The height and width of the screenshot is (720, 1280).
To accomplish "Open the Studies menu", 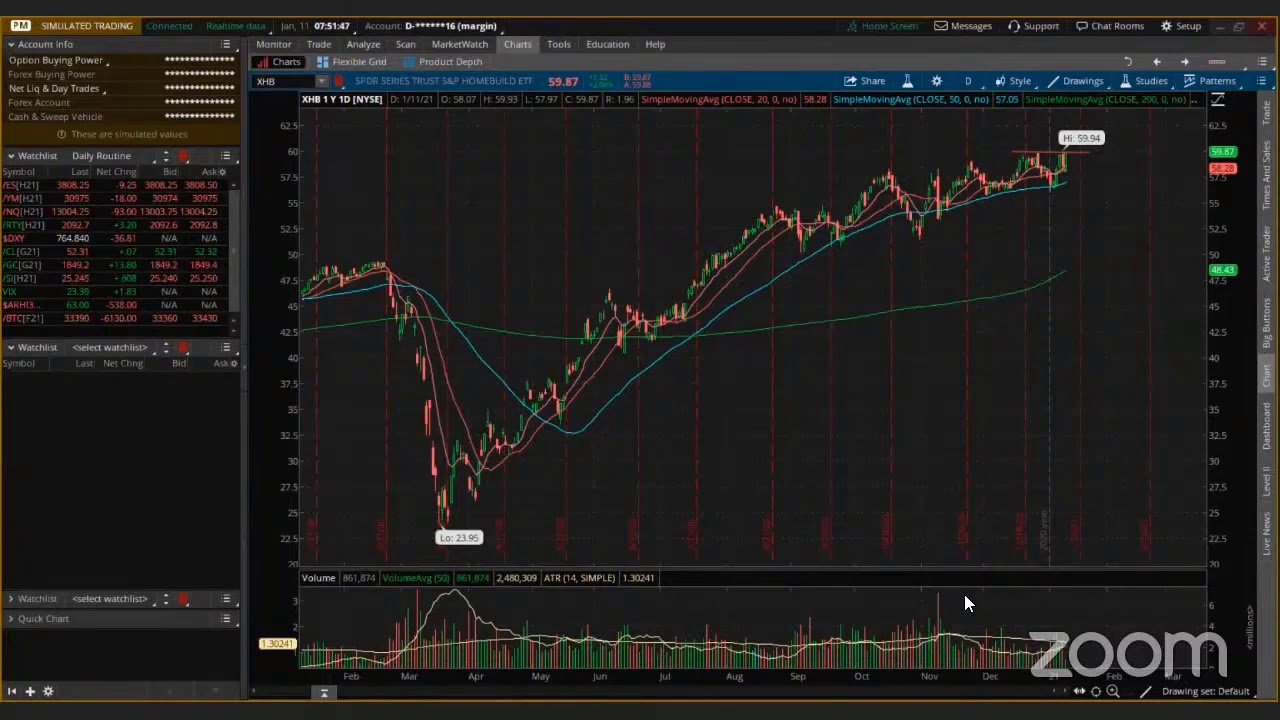I will pyautogui.click(x=1143, y=81).
